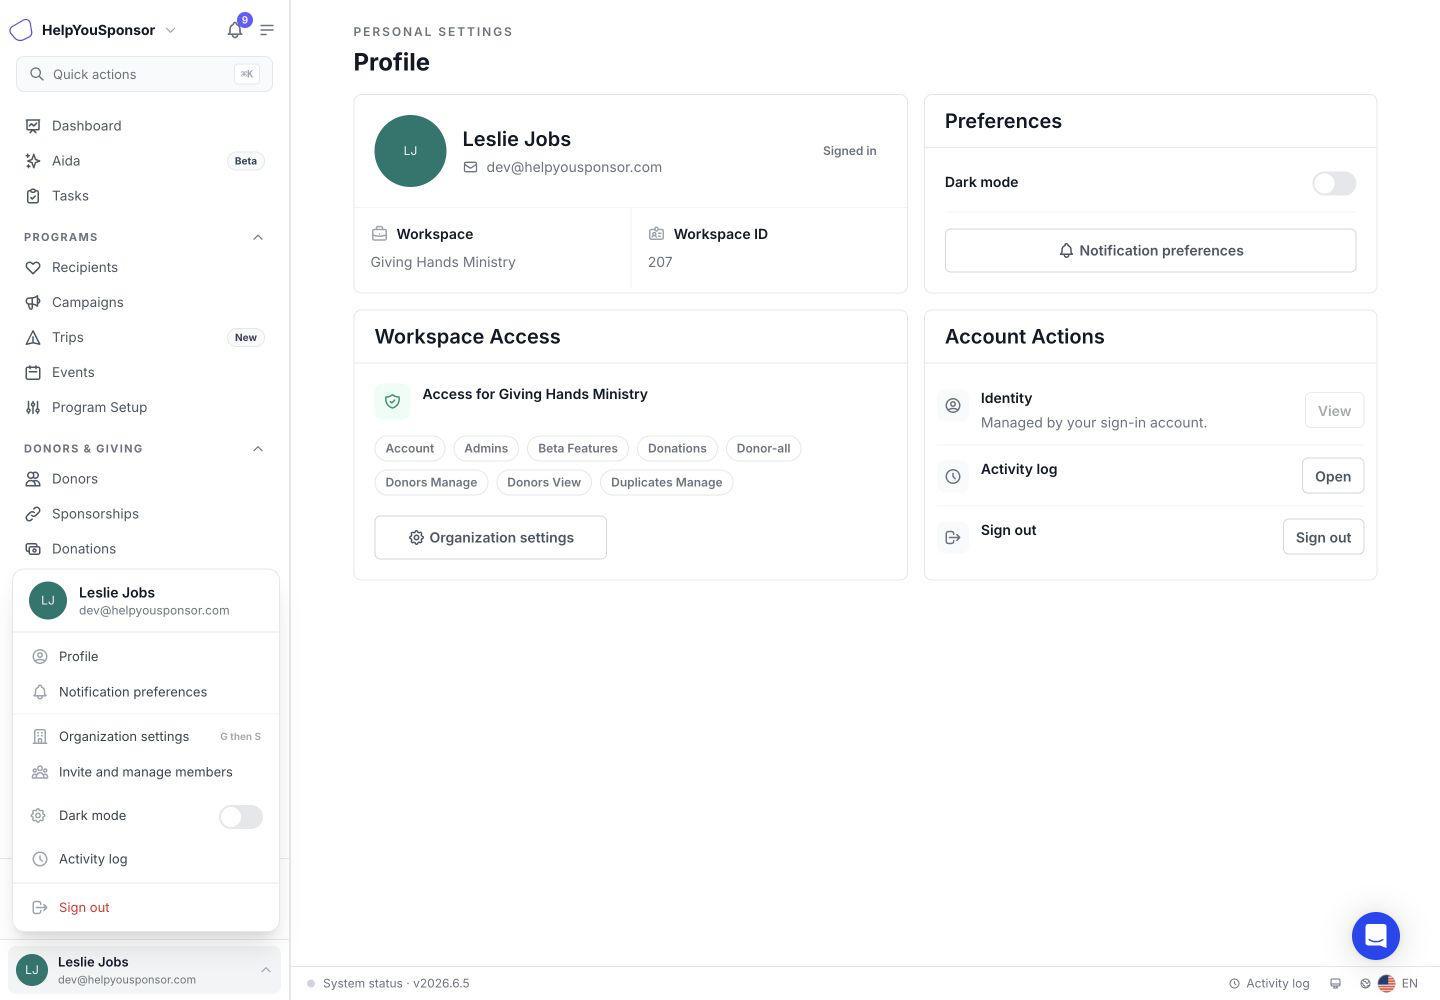Click the Events calendar icon
The image size is (1440, 1000).
(x=33, y=373)
